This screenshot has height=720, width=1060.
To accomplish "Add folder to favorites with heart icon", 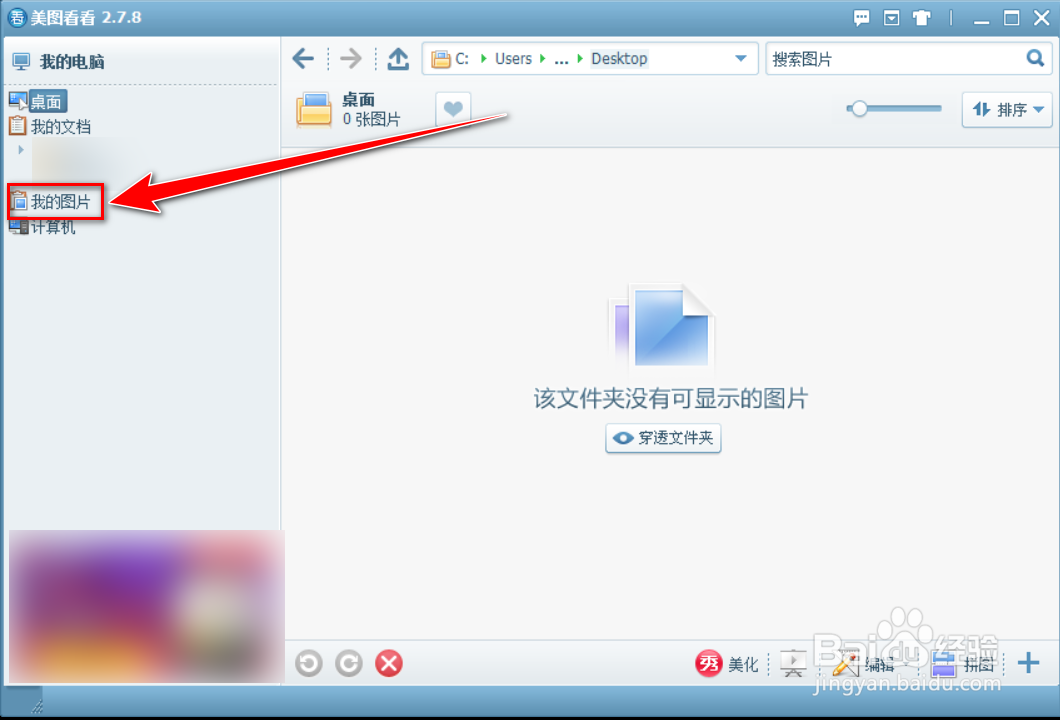I will click(453, 108).
